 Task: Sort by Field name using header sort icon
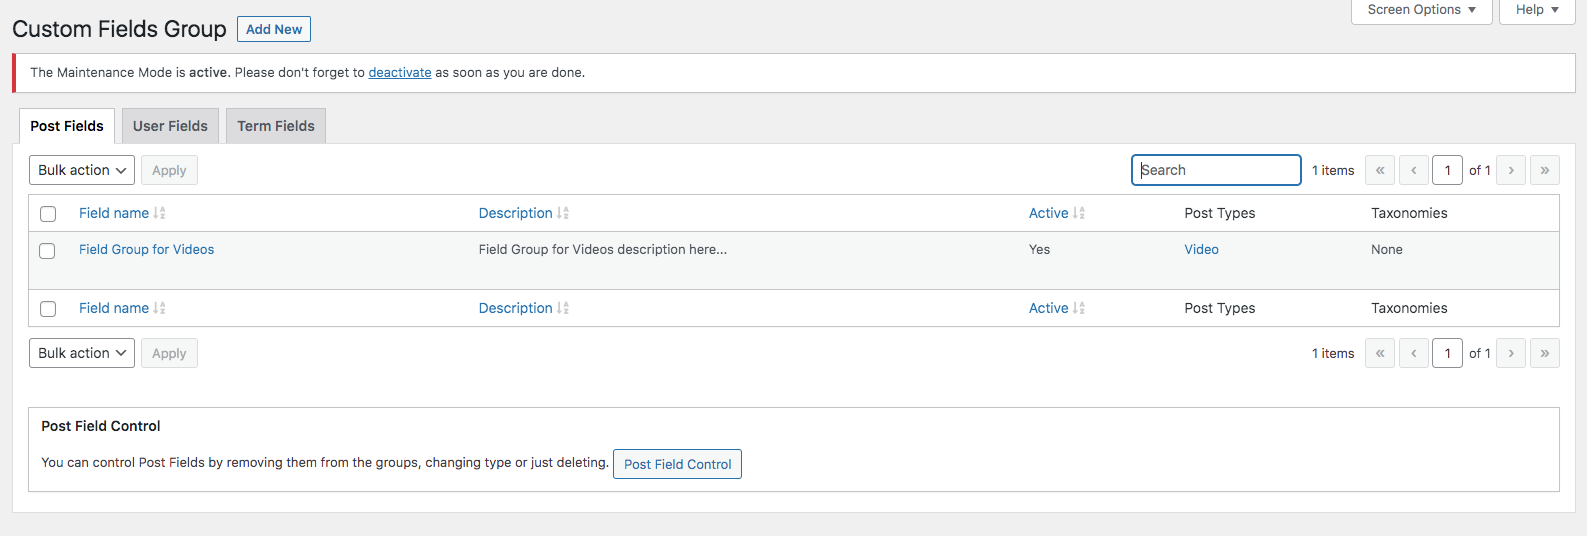tap(159, 213)
